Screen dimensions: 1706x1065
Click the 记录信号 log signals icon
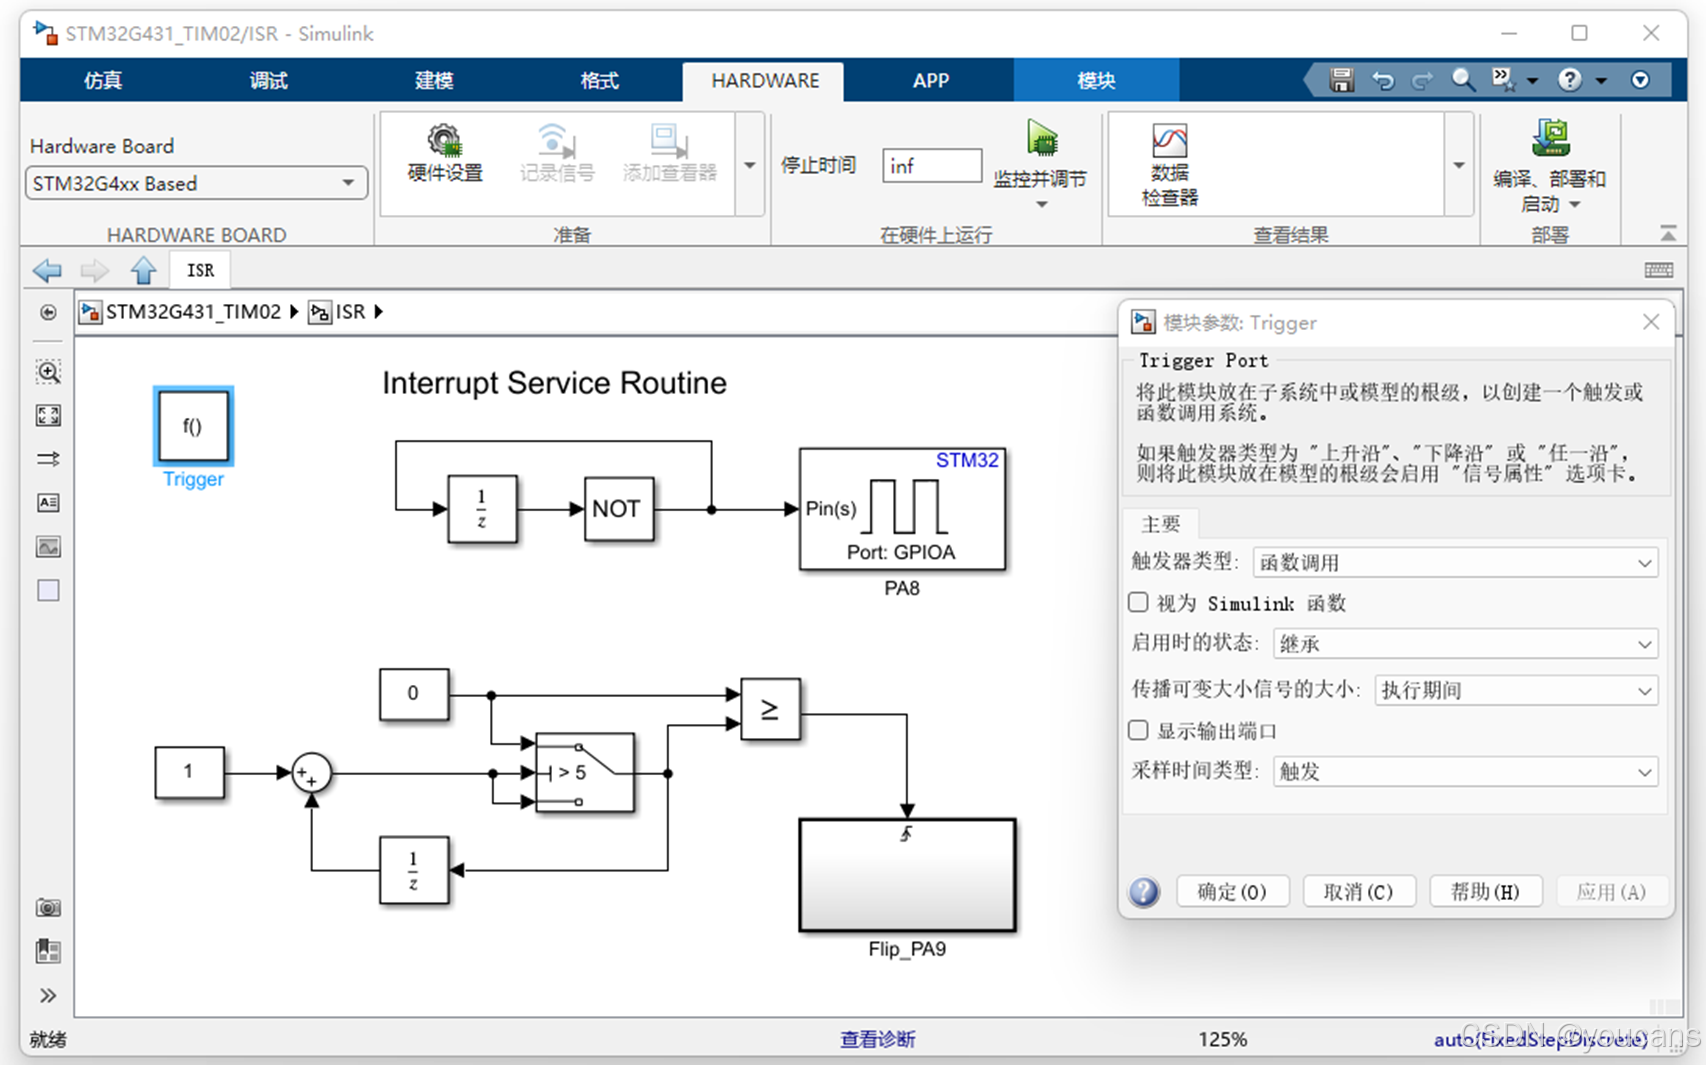coord(556,153)
